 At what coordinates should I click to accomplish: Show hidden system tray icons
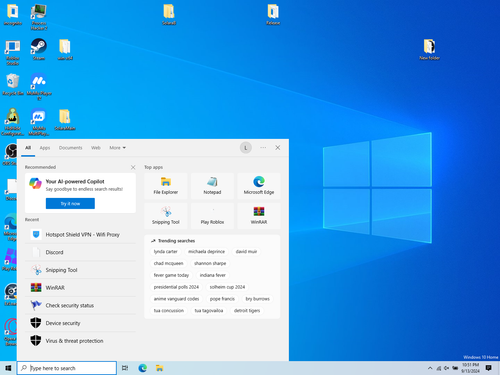[x=430, y=368]
